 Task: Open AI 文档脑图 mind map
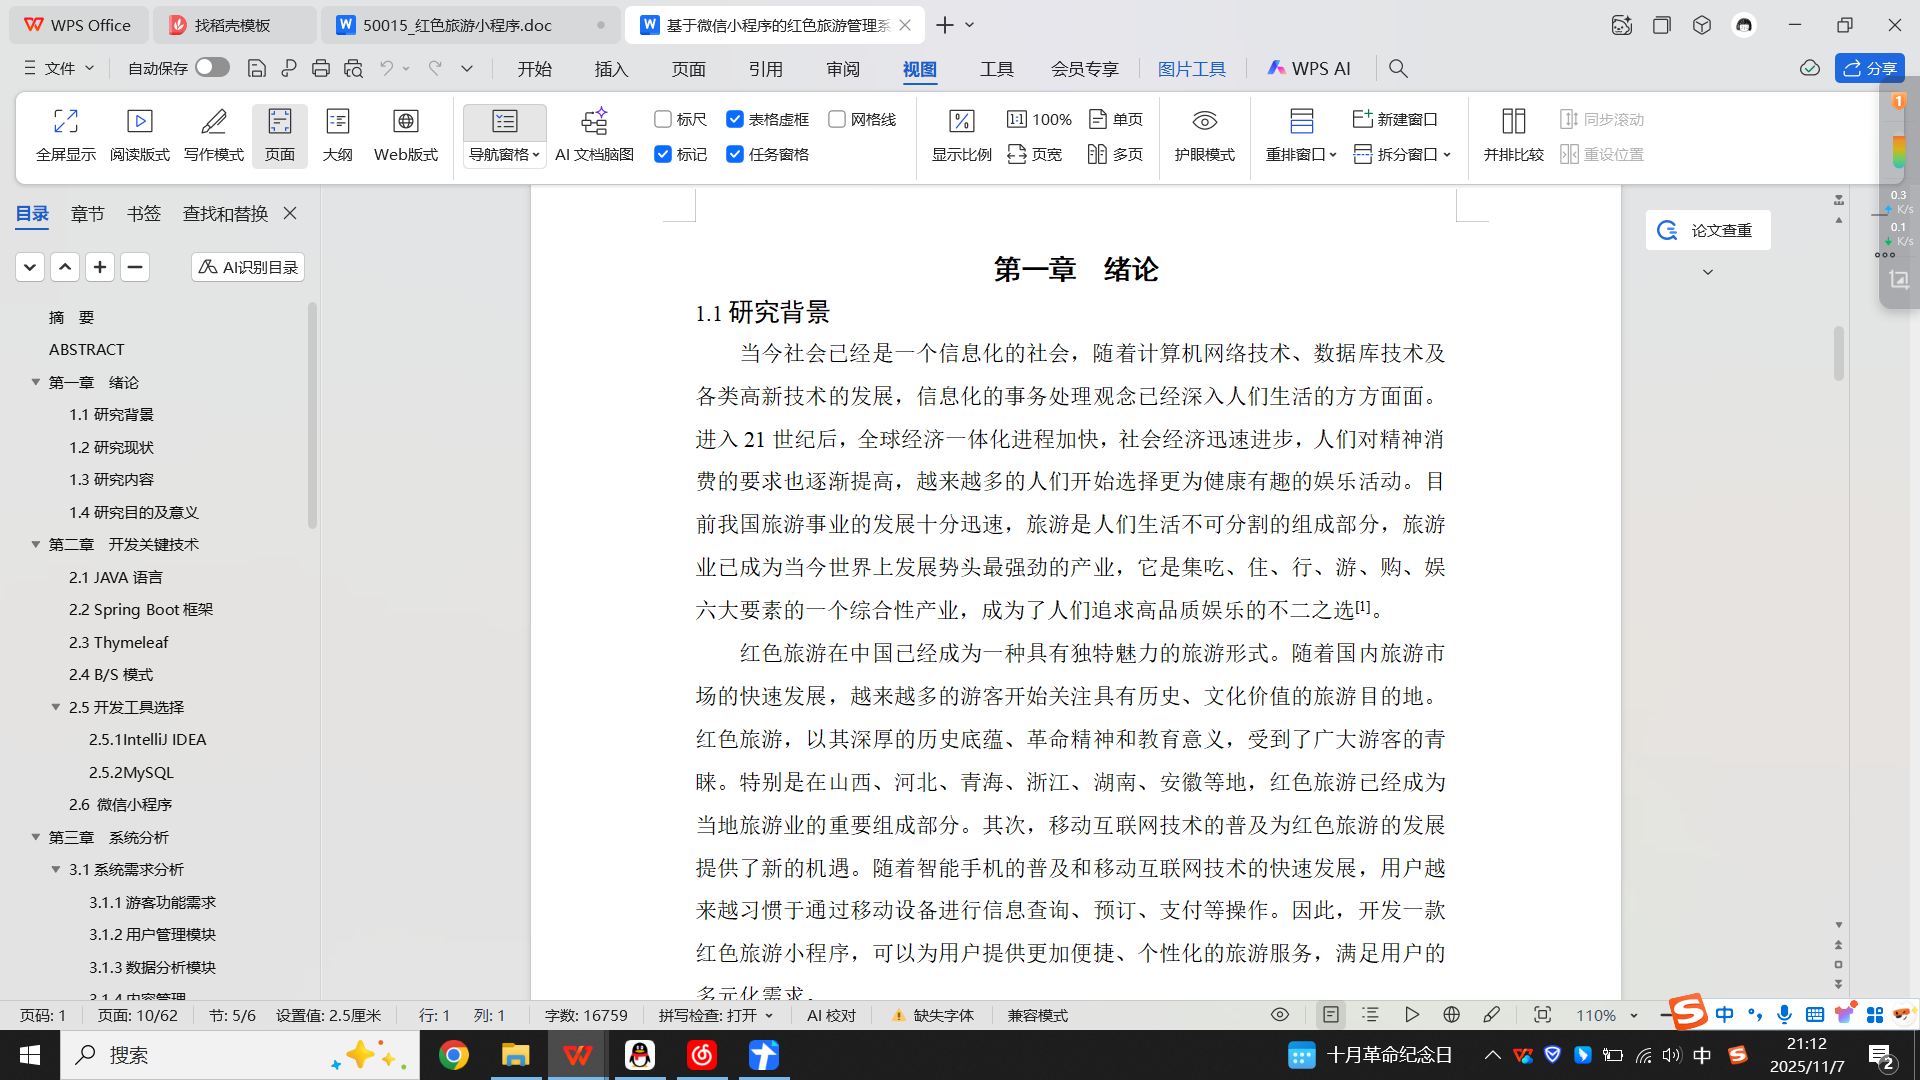pos(594,122)
